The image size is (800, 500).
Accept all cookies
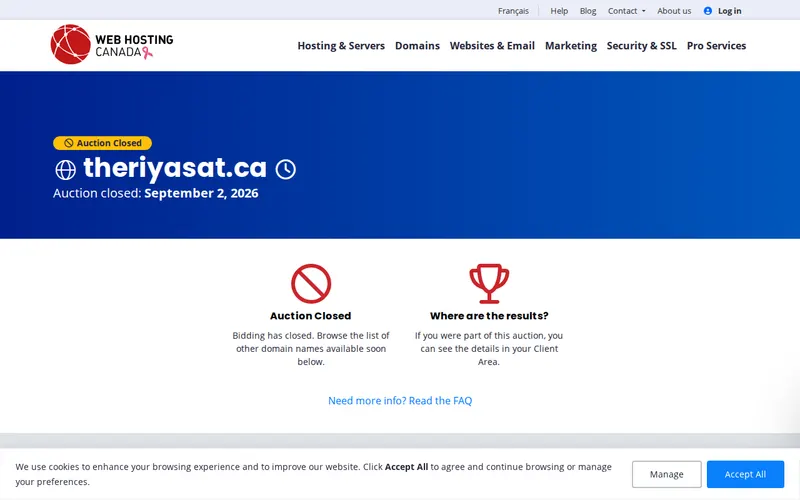745,474
